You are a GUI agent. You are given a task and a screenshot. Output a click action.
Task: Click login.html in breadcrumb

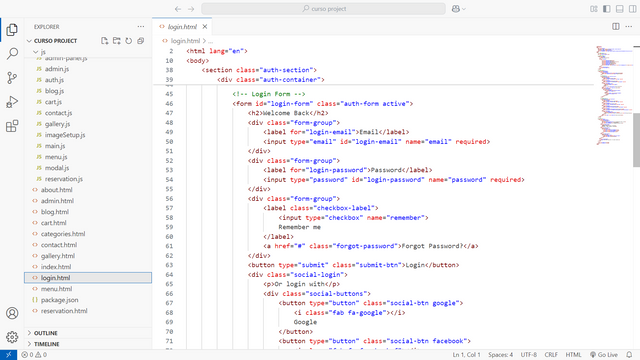click(185, 41)
